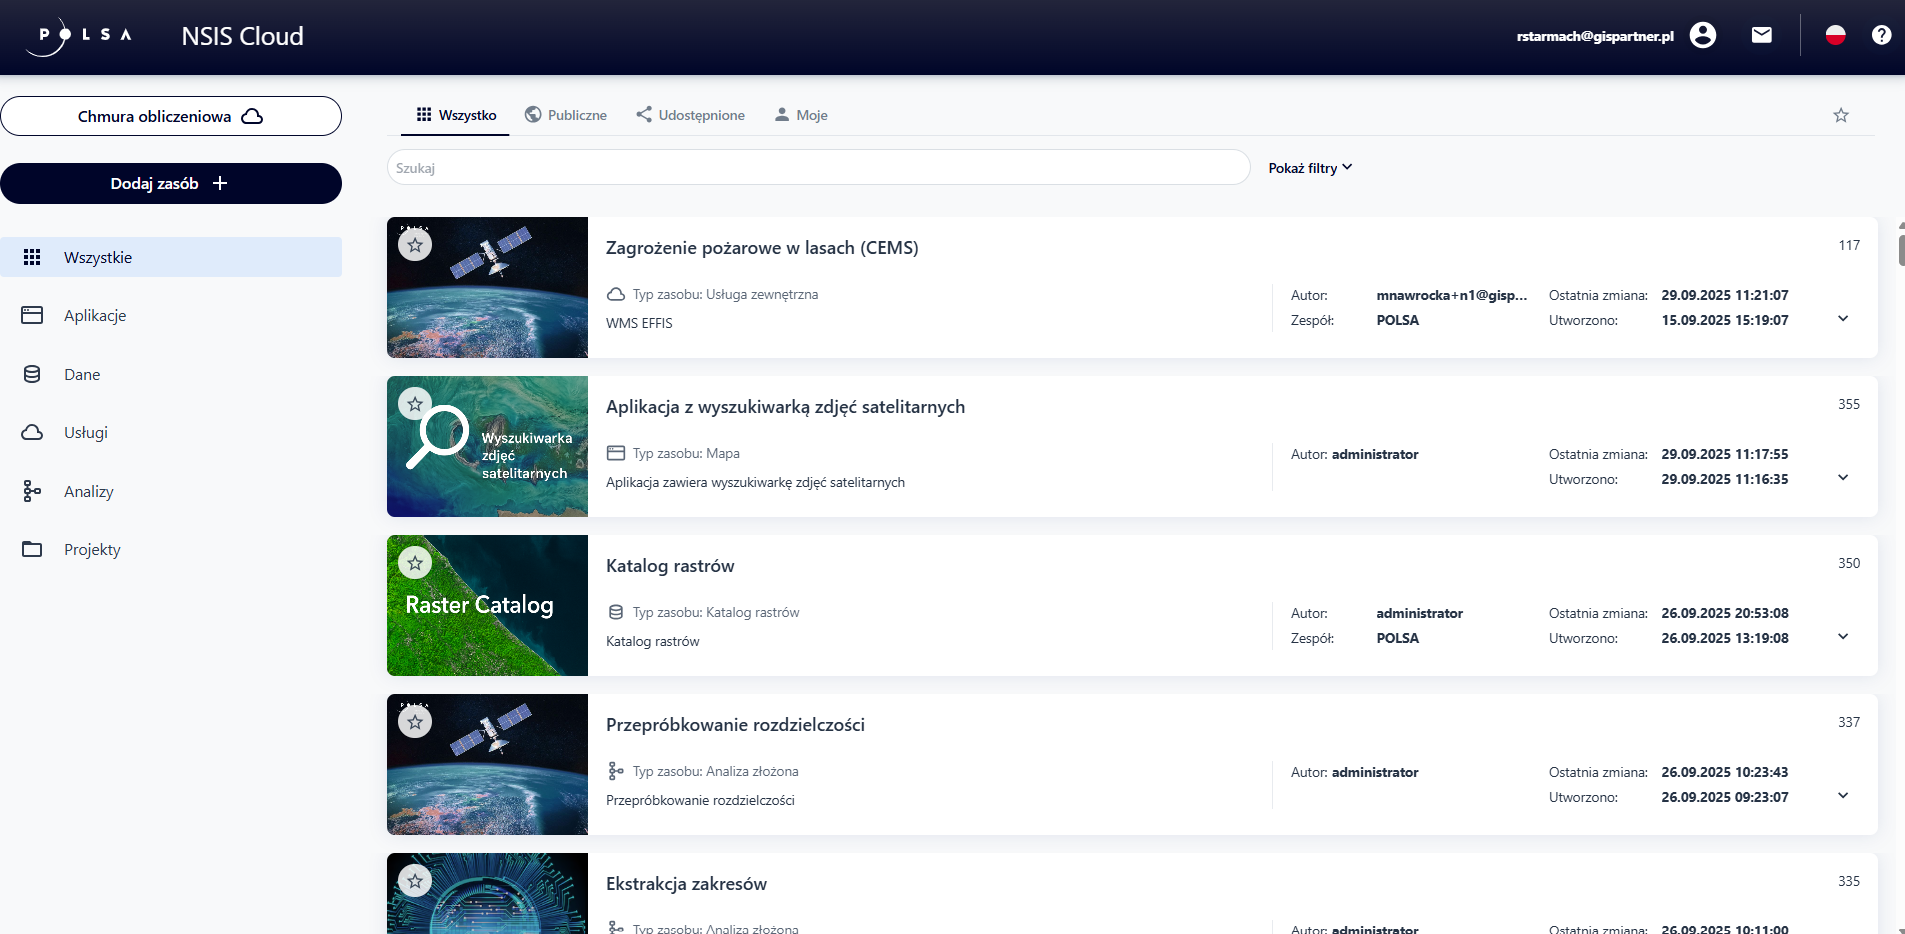1905x934 pixels.
Task: Expand details of Zagrożenie pożarowe w lasach
Action: tap(1842, 319)
